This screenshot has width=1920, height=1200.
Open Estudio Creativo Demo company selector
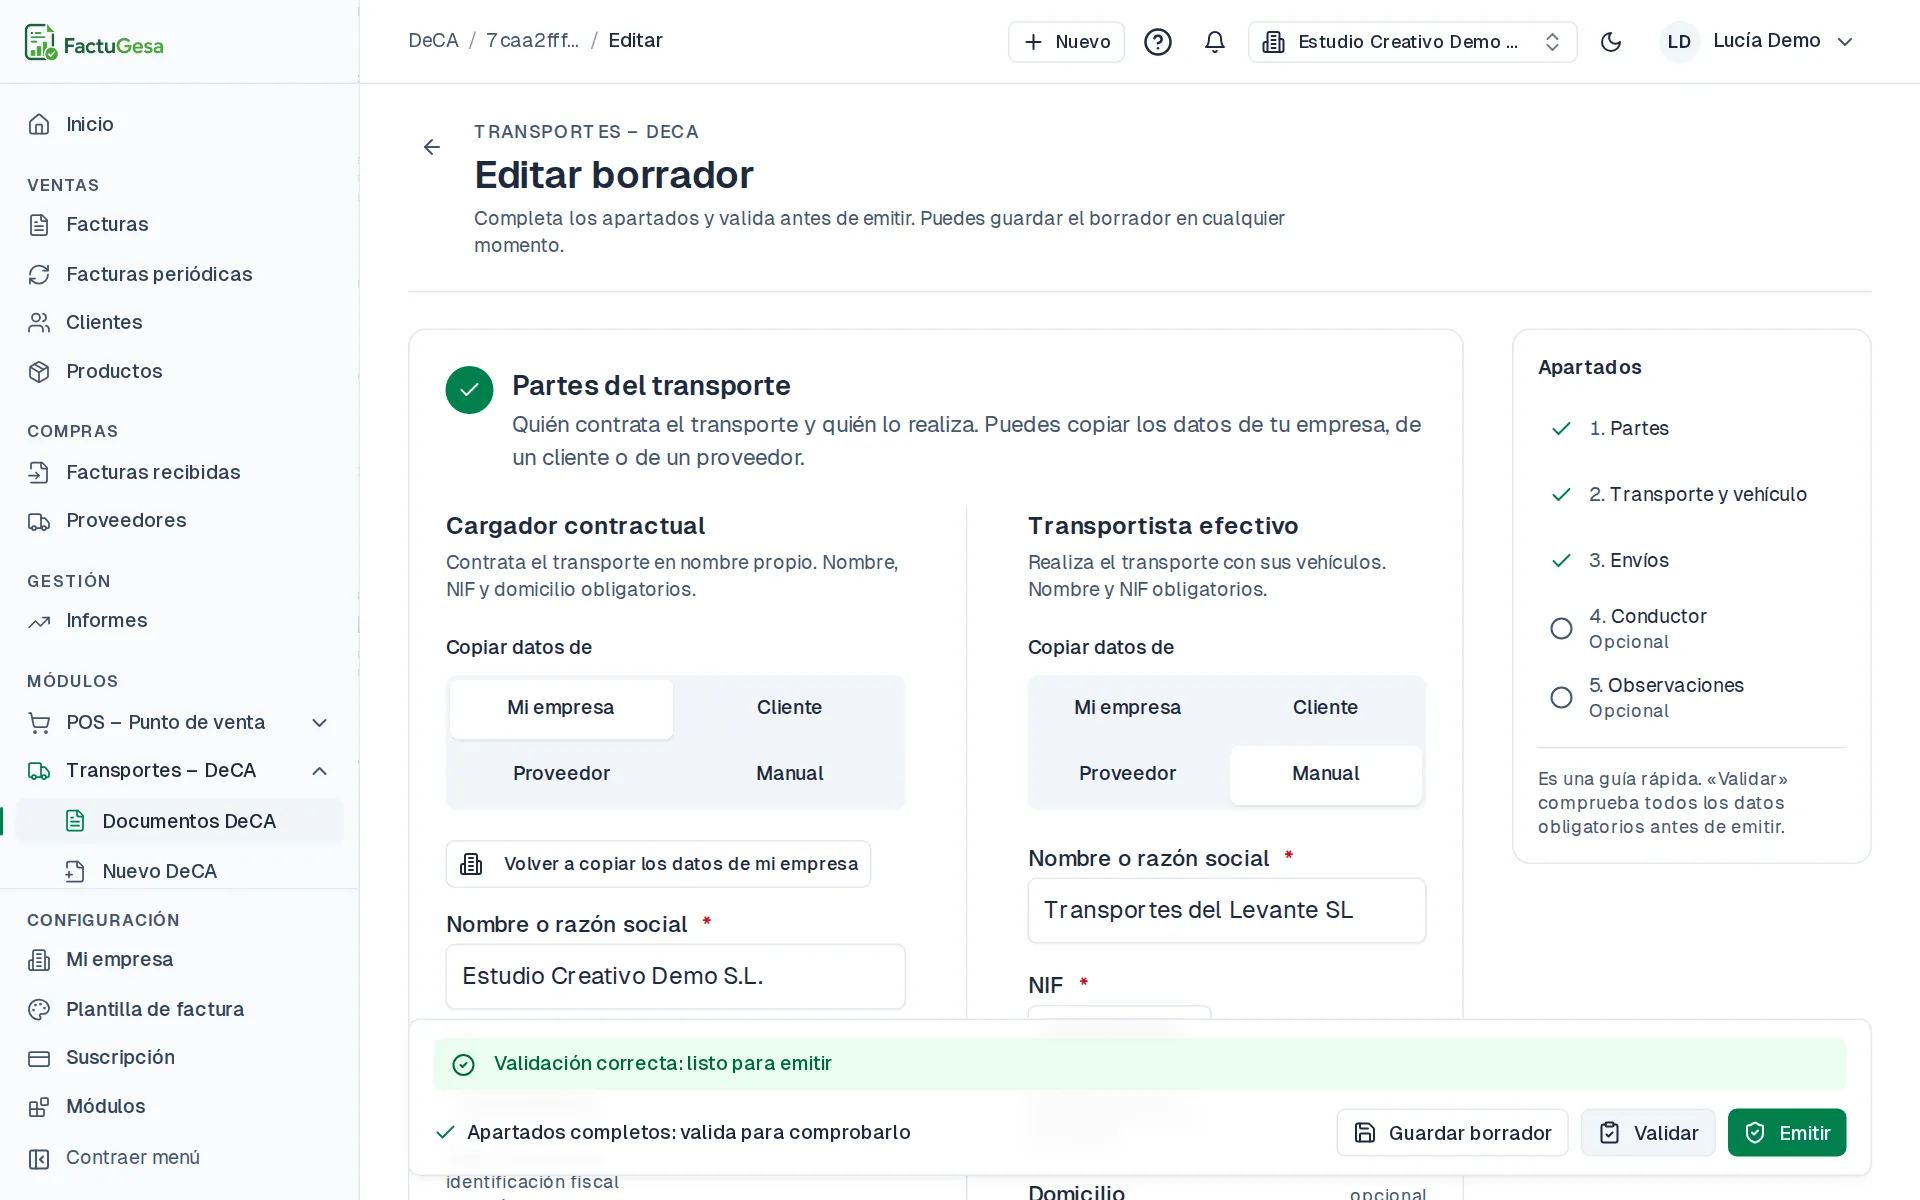[x=1412, y=42]
